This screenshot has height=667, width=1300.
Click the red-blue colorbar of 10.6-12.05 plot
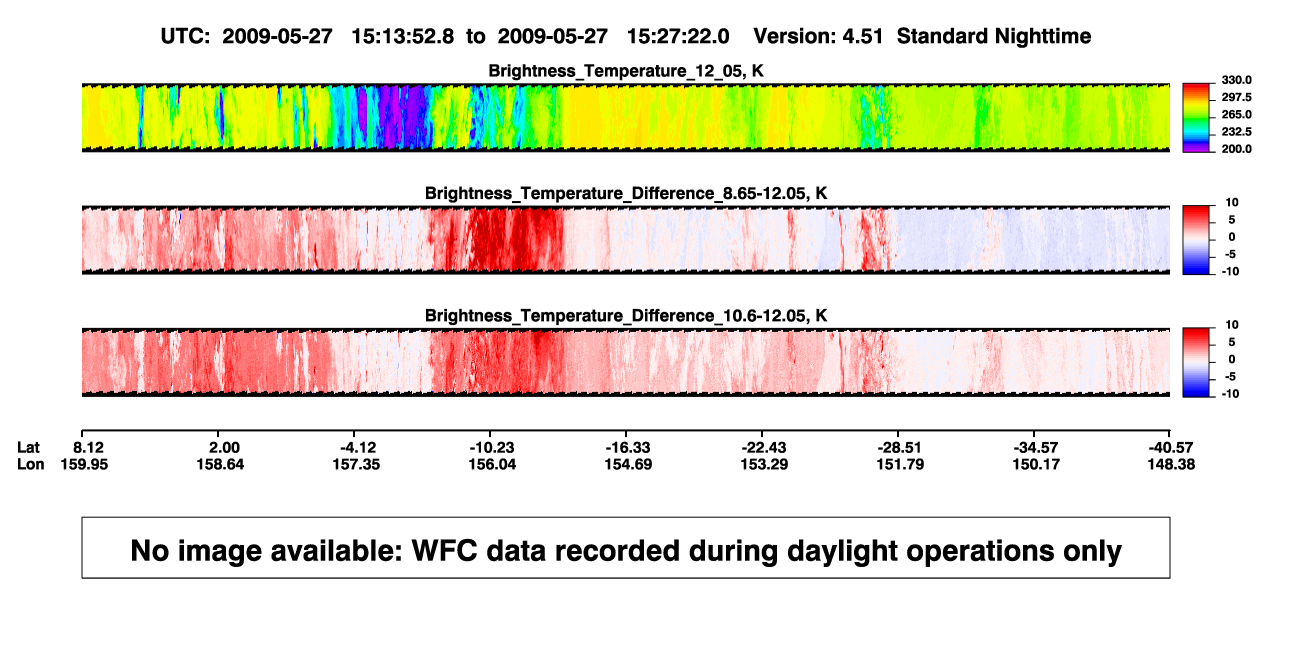pos(1197,362)
